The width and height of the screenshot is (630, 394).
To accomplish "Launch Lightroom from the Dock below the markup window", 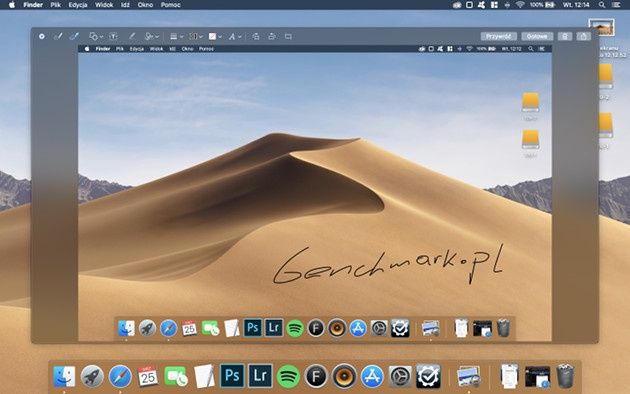I will point(260,376).
